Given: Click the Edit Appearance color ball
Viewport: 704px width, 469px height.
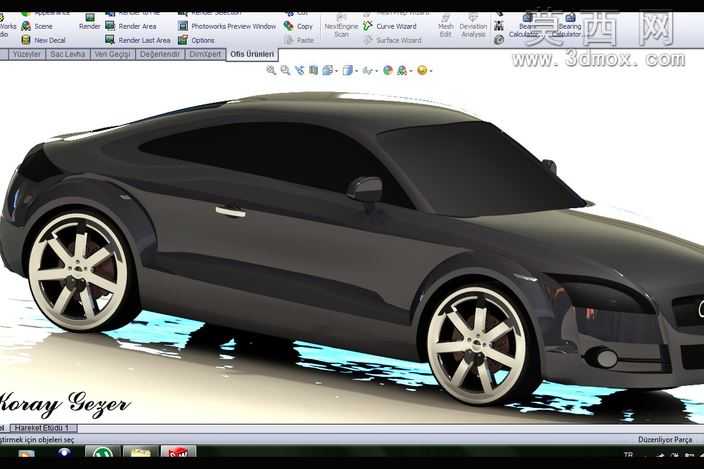Looking at the screenshot, I should (x=388, y=70).
